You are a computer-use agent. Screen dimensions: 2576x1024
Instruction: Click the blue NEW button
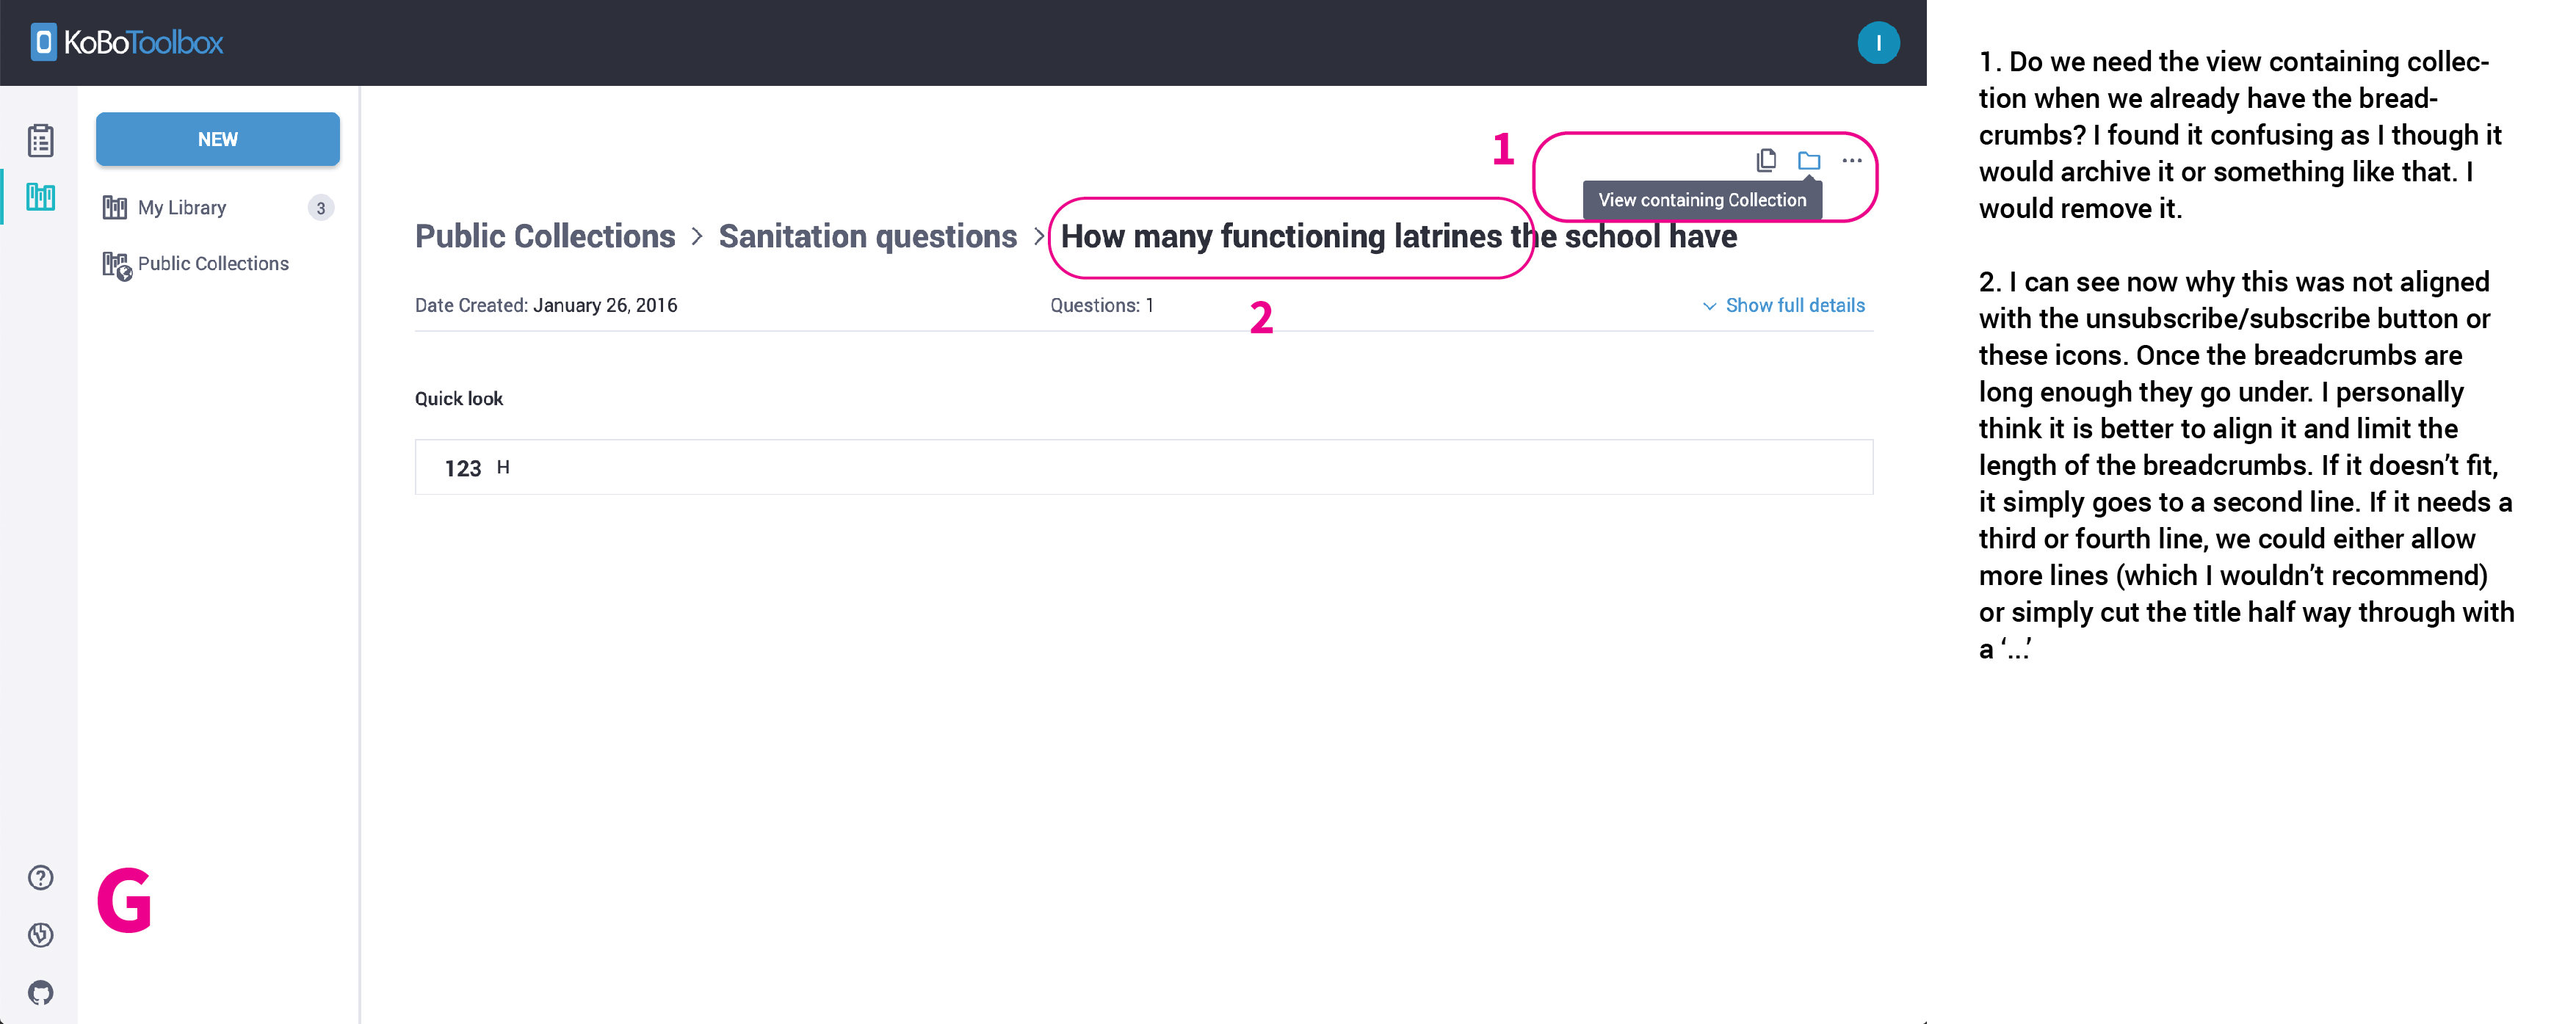pyautogui.click(x=217, y=139)
